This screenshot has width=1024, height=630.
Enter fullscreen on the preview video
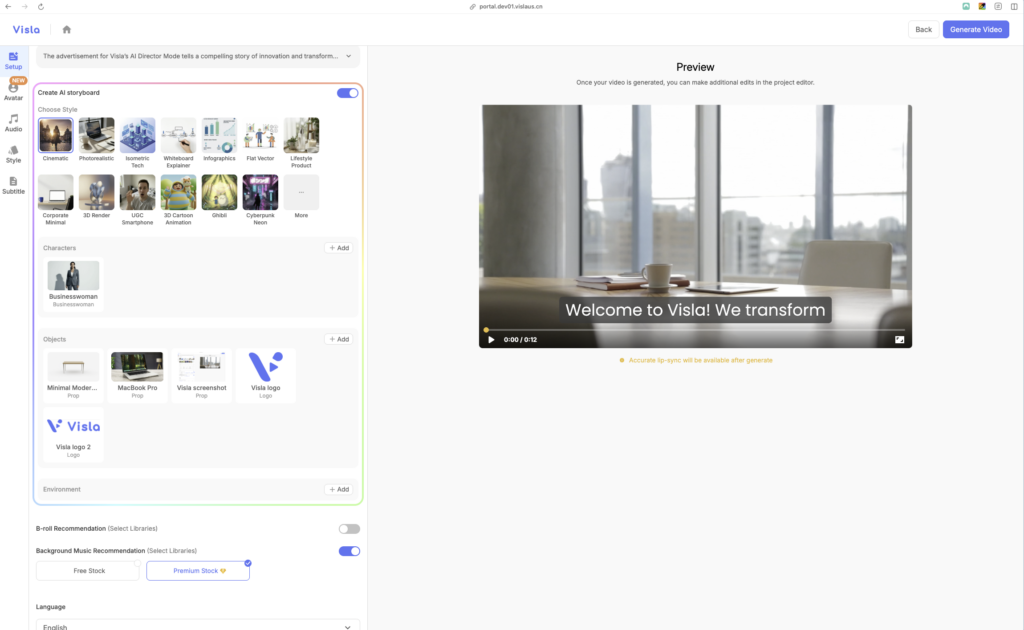pos(899,340)
